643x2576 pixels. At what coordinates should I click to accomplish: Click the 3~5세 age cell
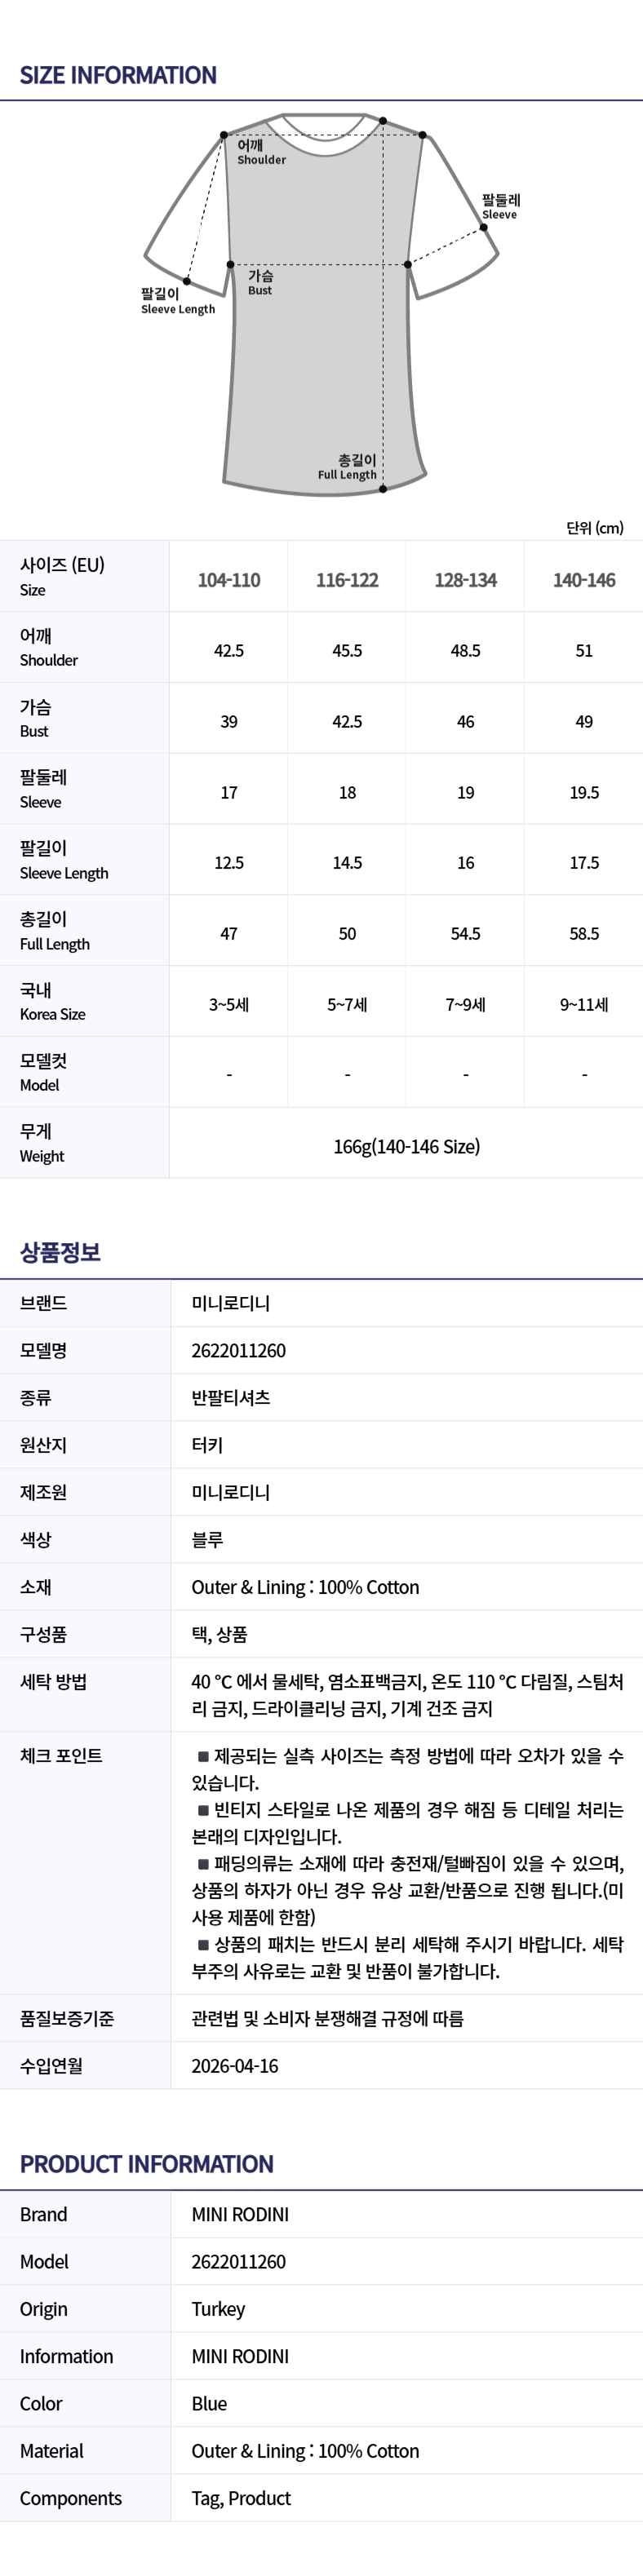229,1004
